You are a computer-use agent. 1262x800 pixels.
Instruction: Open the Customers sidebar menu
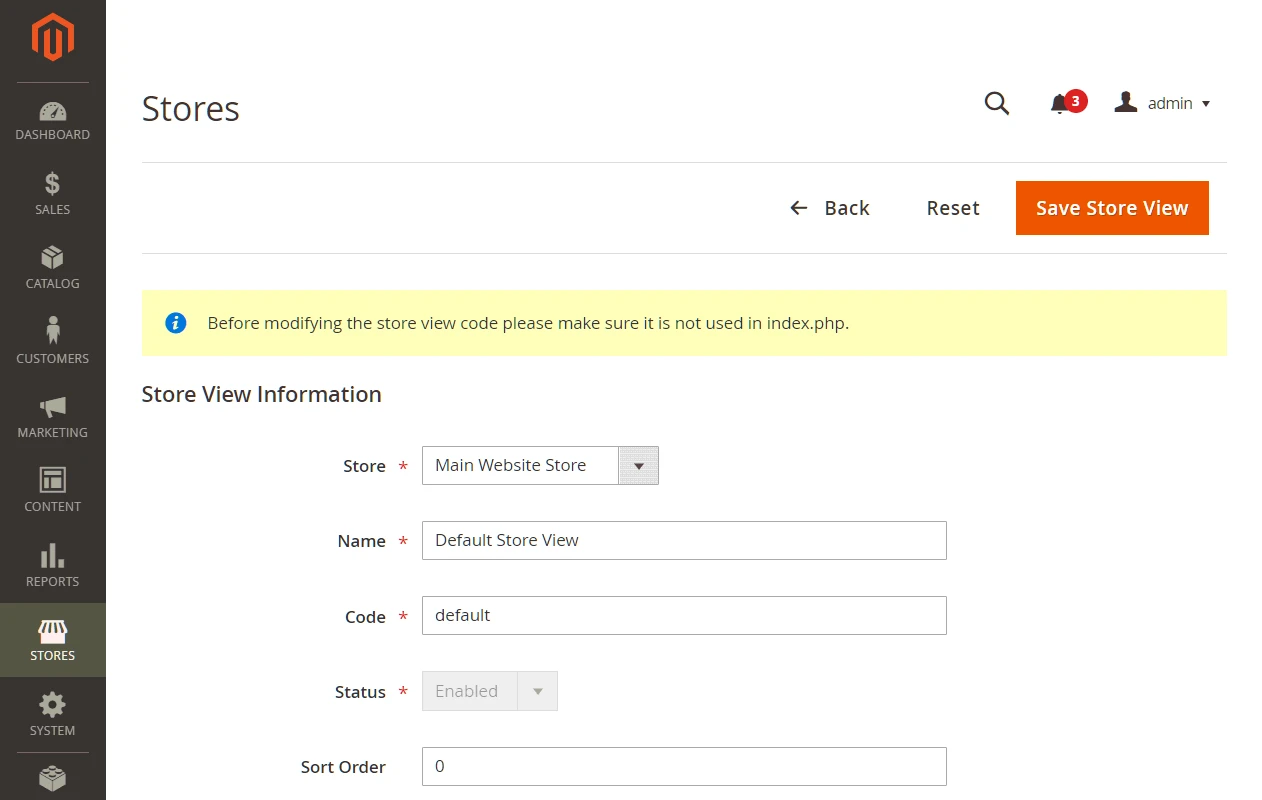(52, 342)
